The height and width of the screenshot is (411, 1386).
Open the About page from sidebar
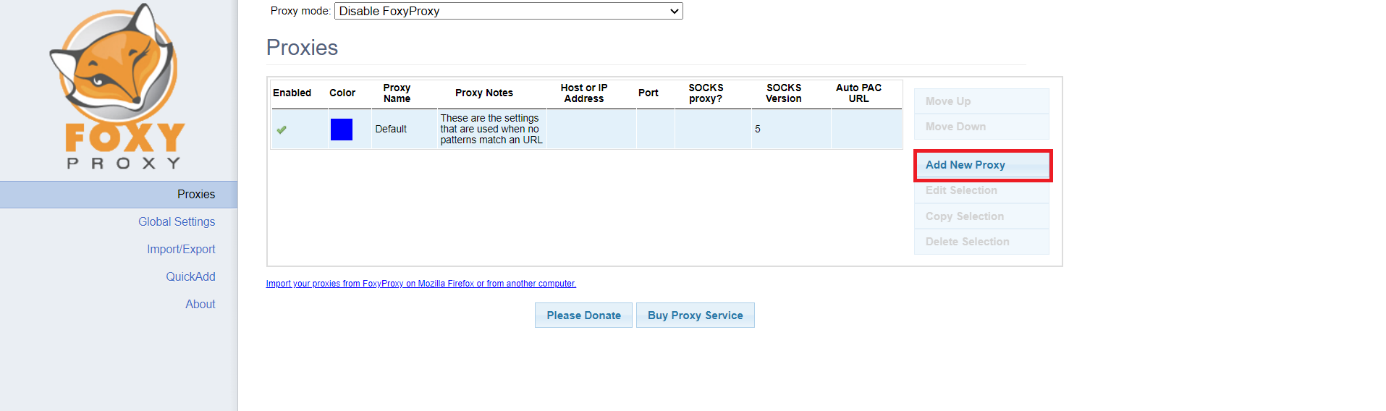click(x=200, y=304)
